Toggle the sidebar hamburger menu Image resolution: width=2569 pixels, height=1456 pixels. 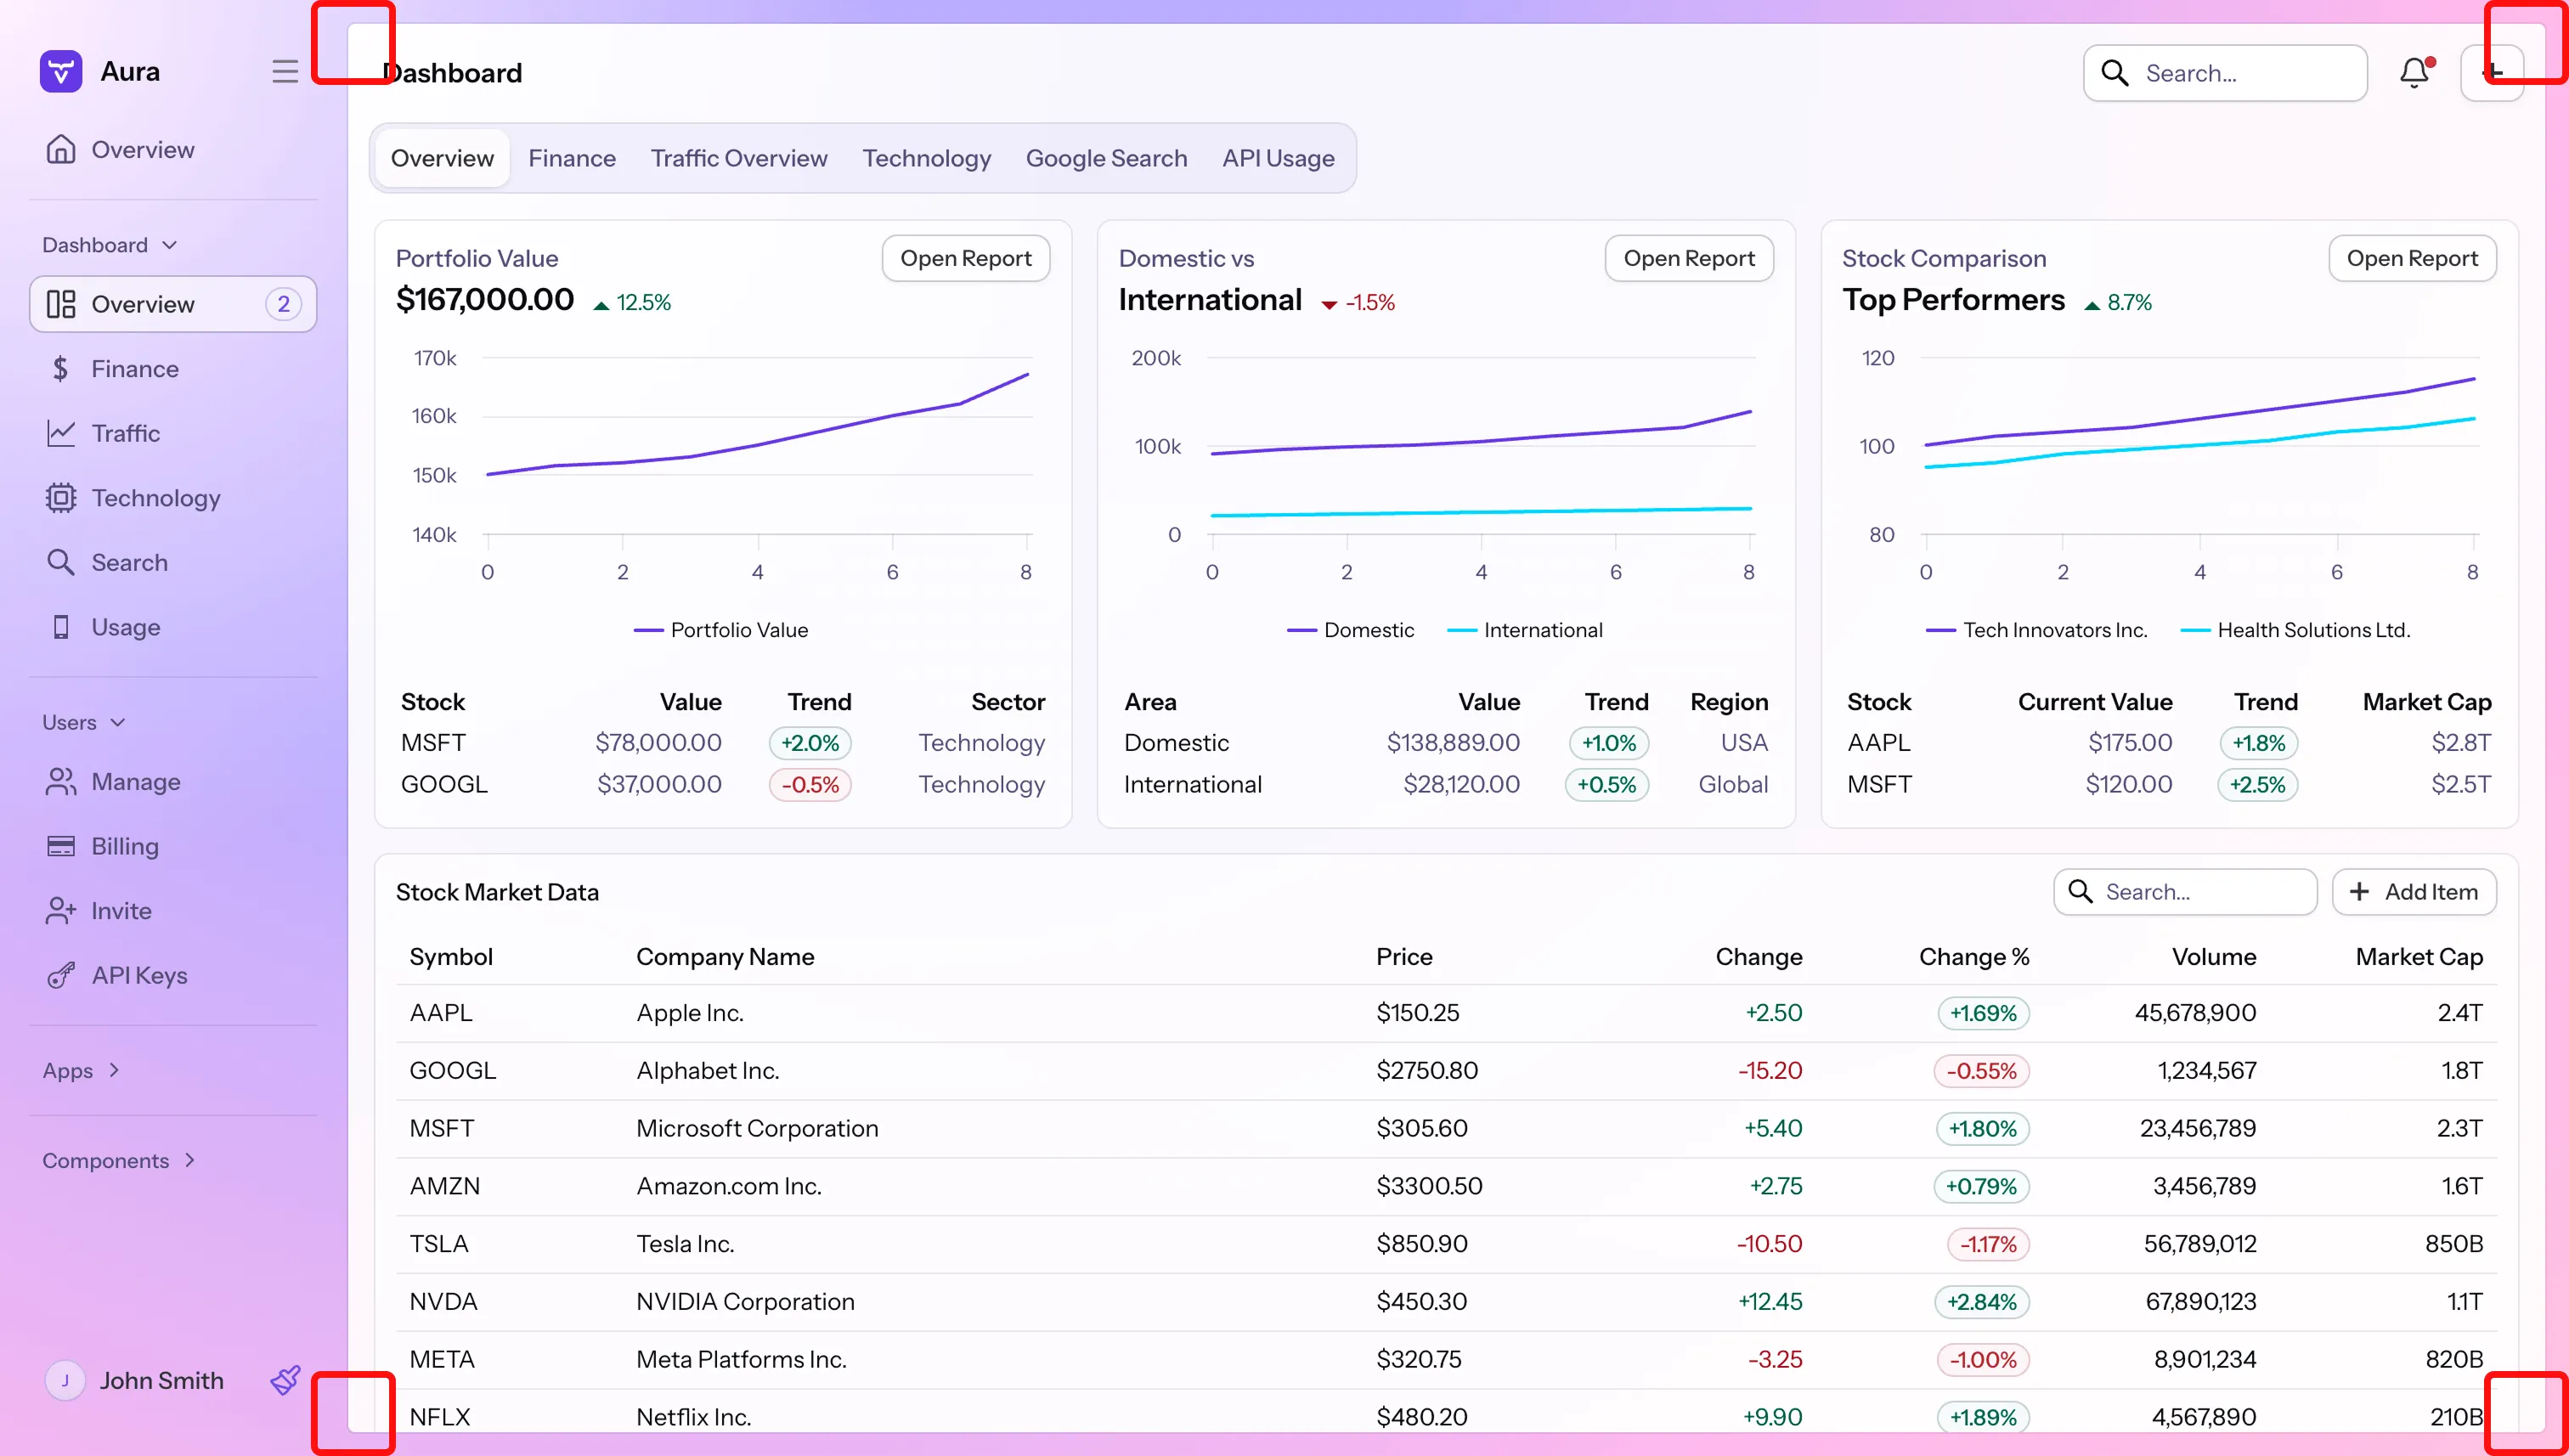285,71
